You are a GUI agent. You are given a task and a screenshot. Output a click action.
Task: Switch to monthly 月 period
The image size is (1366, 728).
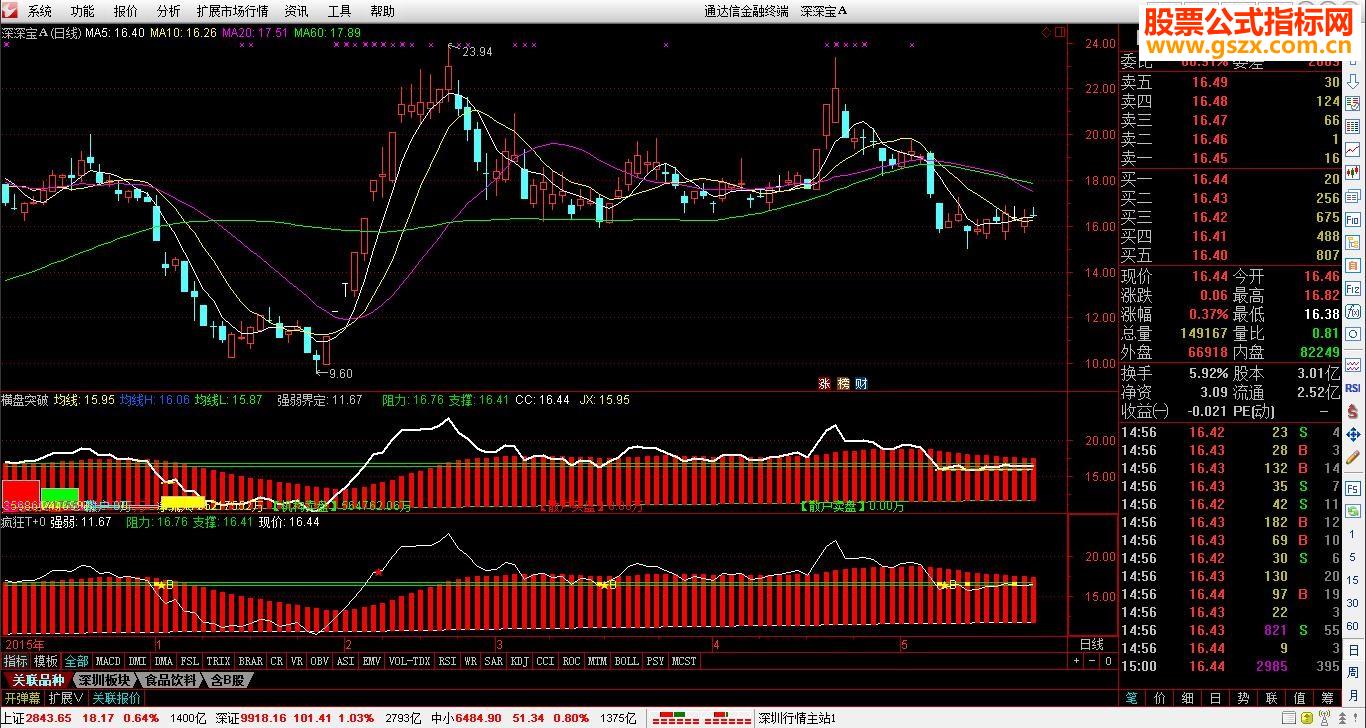(1352, 695)
